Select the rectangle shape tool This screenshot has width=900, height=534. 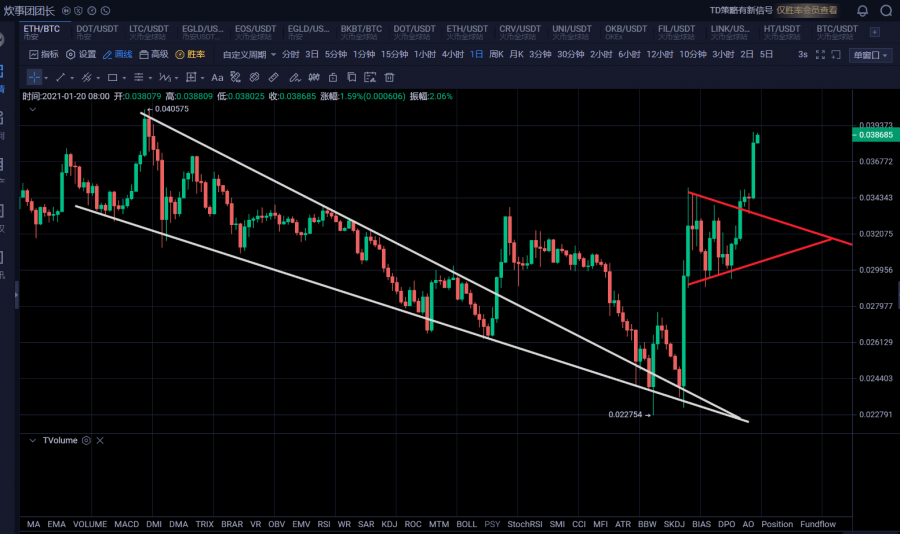point(112,77)
